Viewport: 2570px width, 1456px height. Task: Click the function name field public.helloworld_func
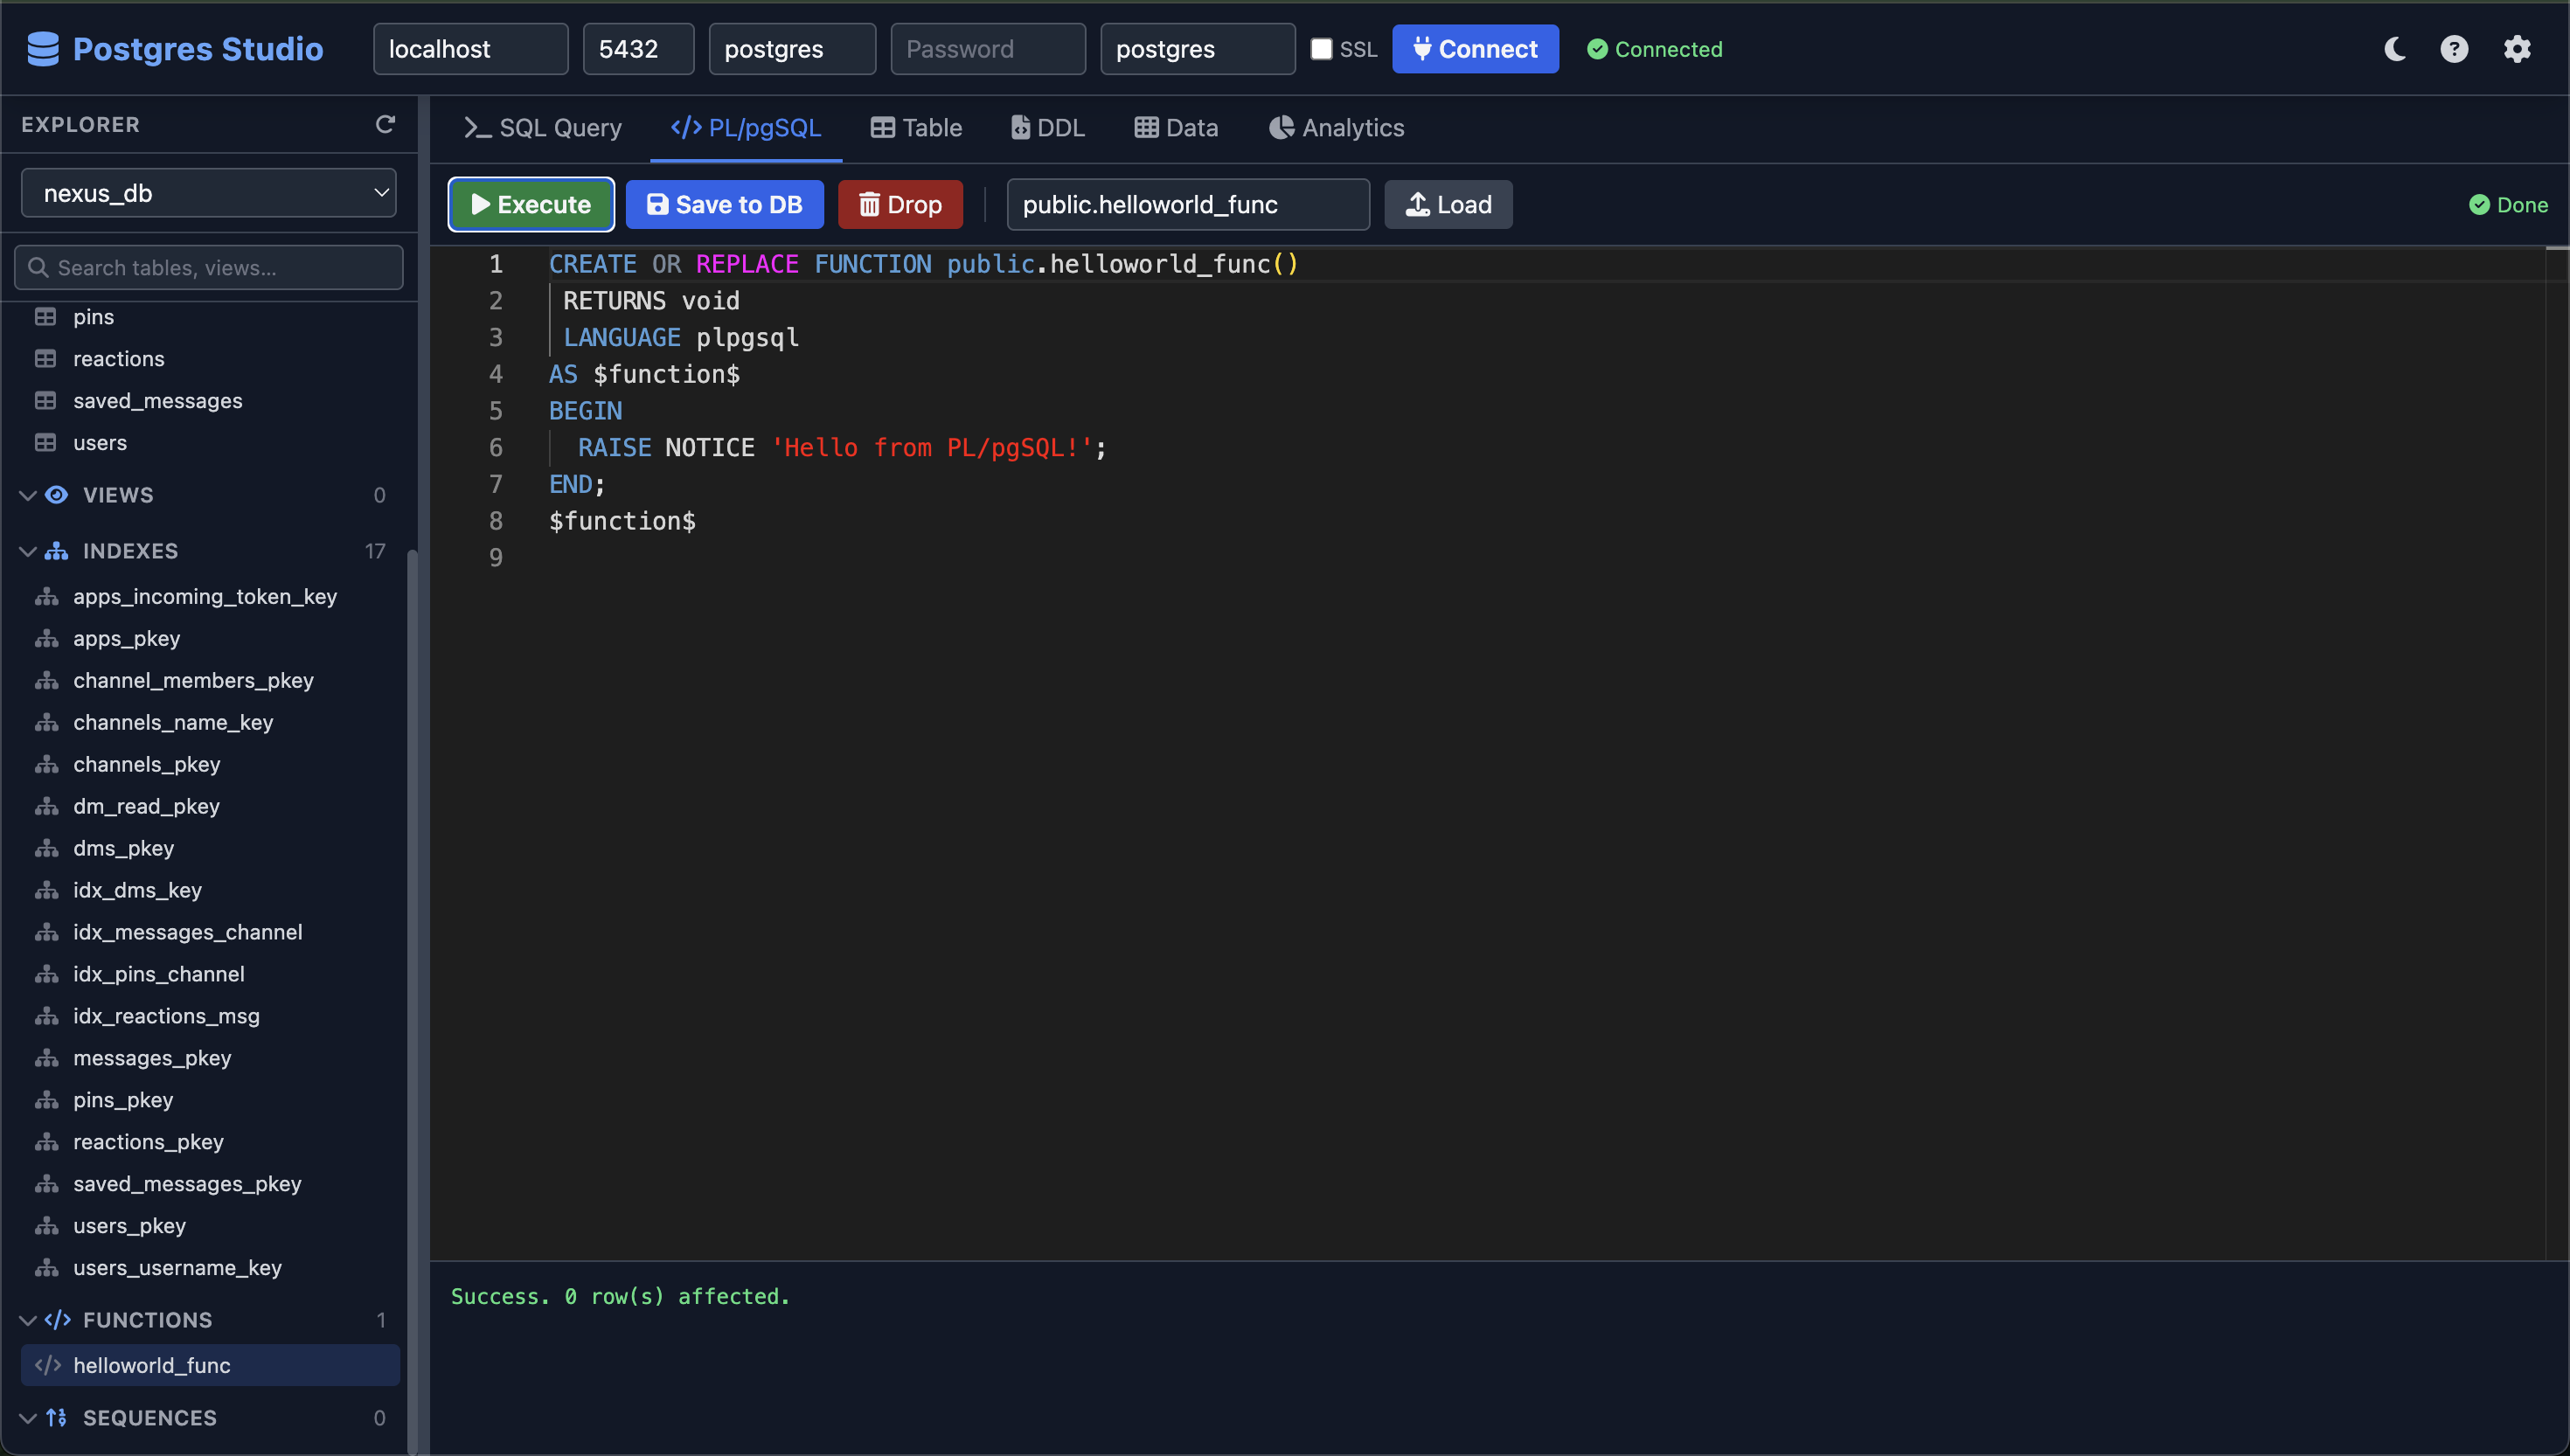click(x=1188, y=205)
